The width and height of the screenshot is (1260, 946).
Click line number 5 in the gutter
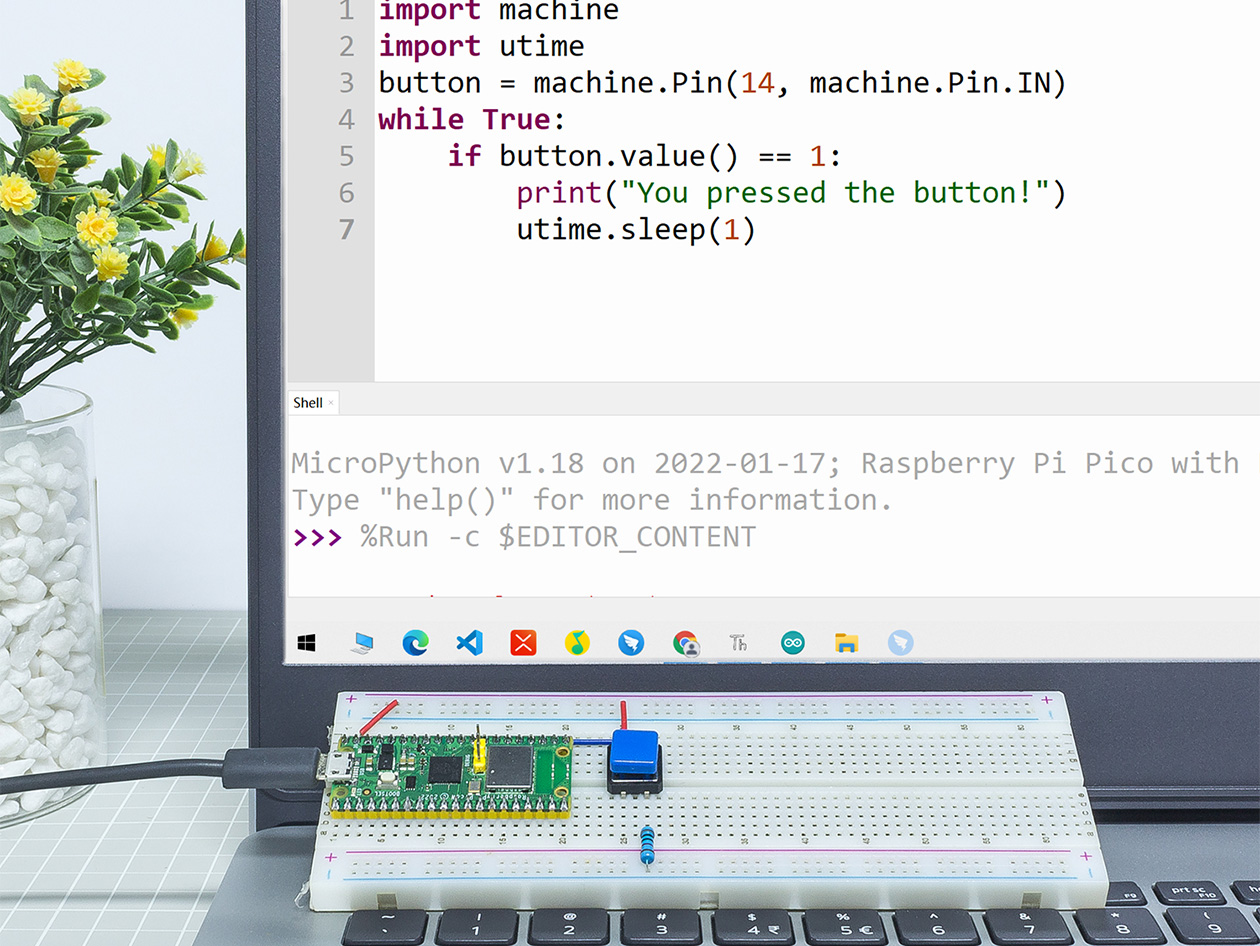click(346, 156)
